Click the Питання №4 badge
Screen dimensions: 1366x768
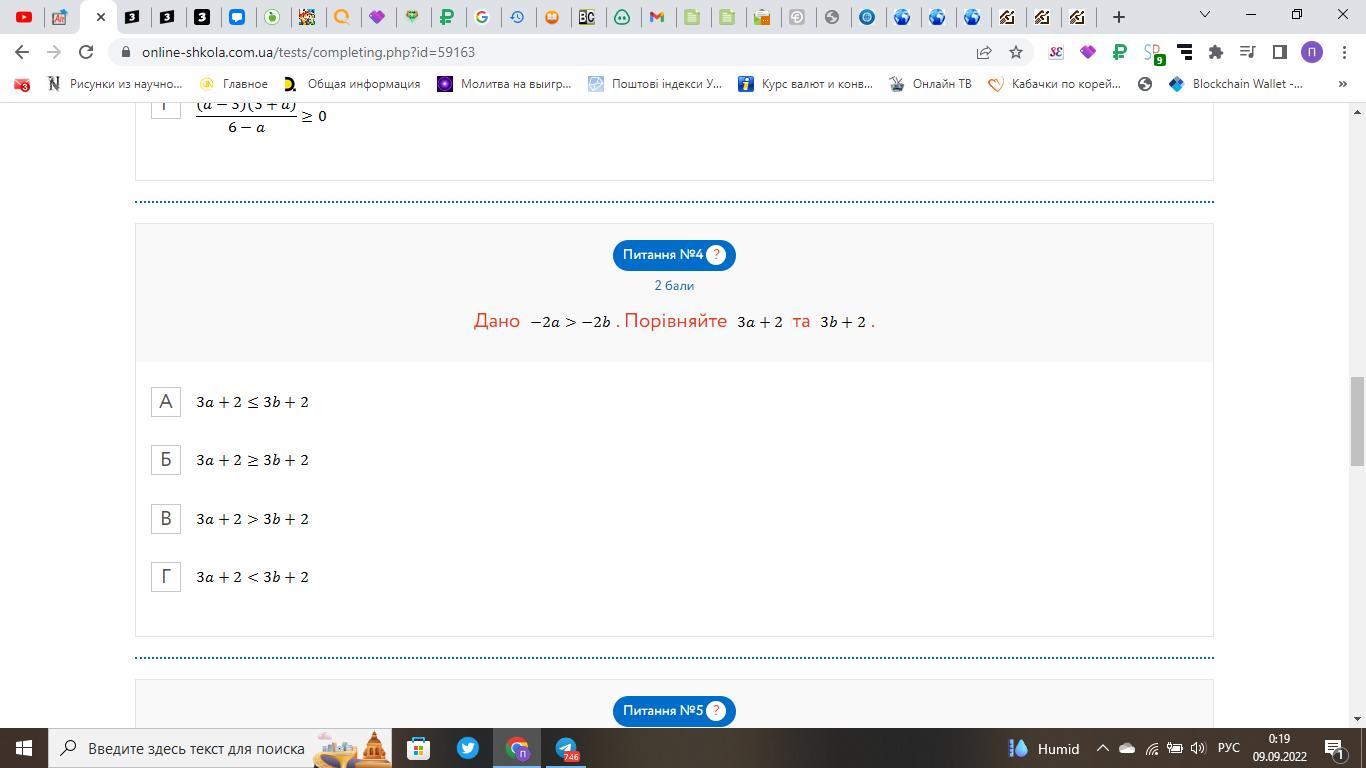pyautogui.click(x=674, y=255)
